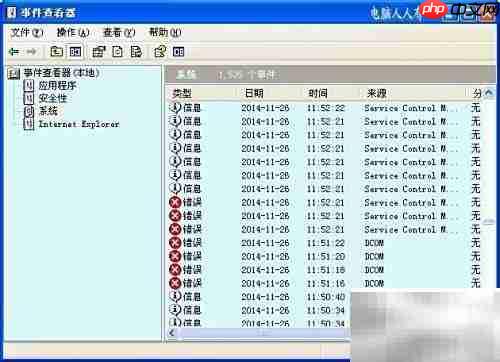This screenshot has height=362, width=500.
Task: Click the 错误 type text in 11:51:18 row
Action: pyautogui.click(x=192, y=270)
